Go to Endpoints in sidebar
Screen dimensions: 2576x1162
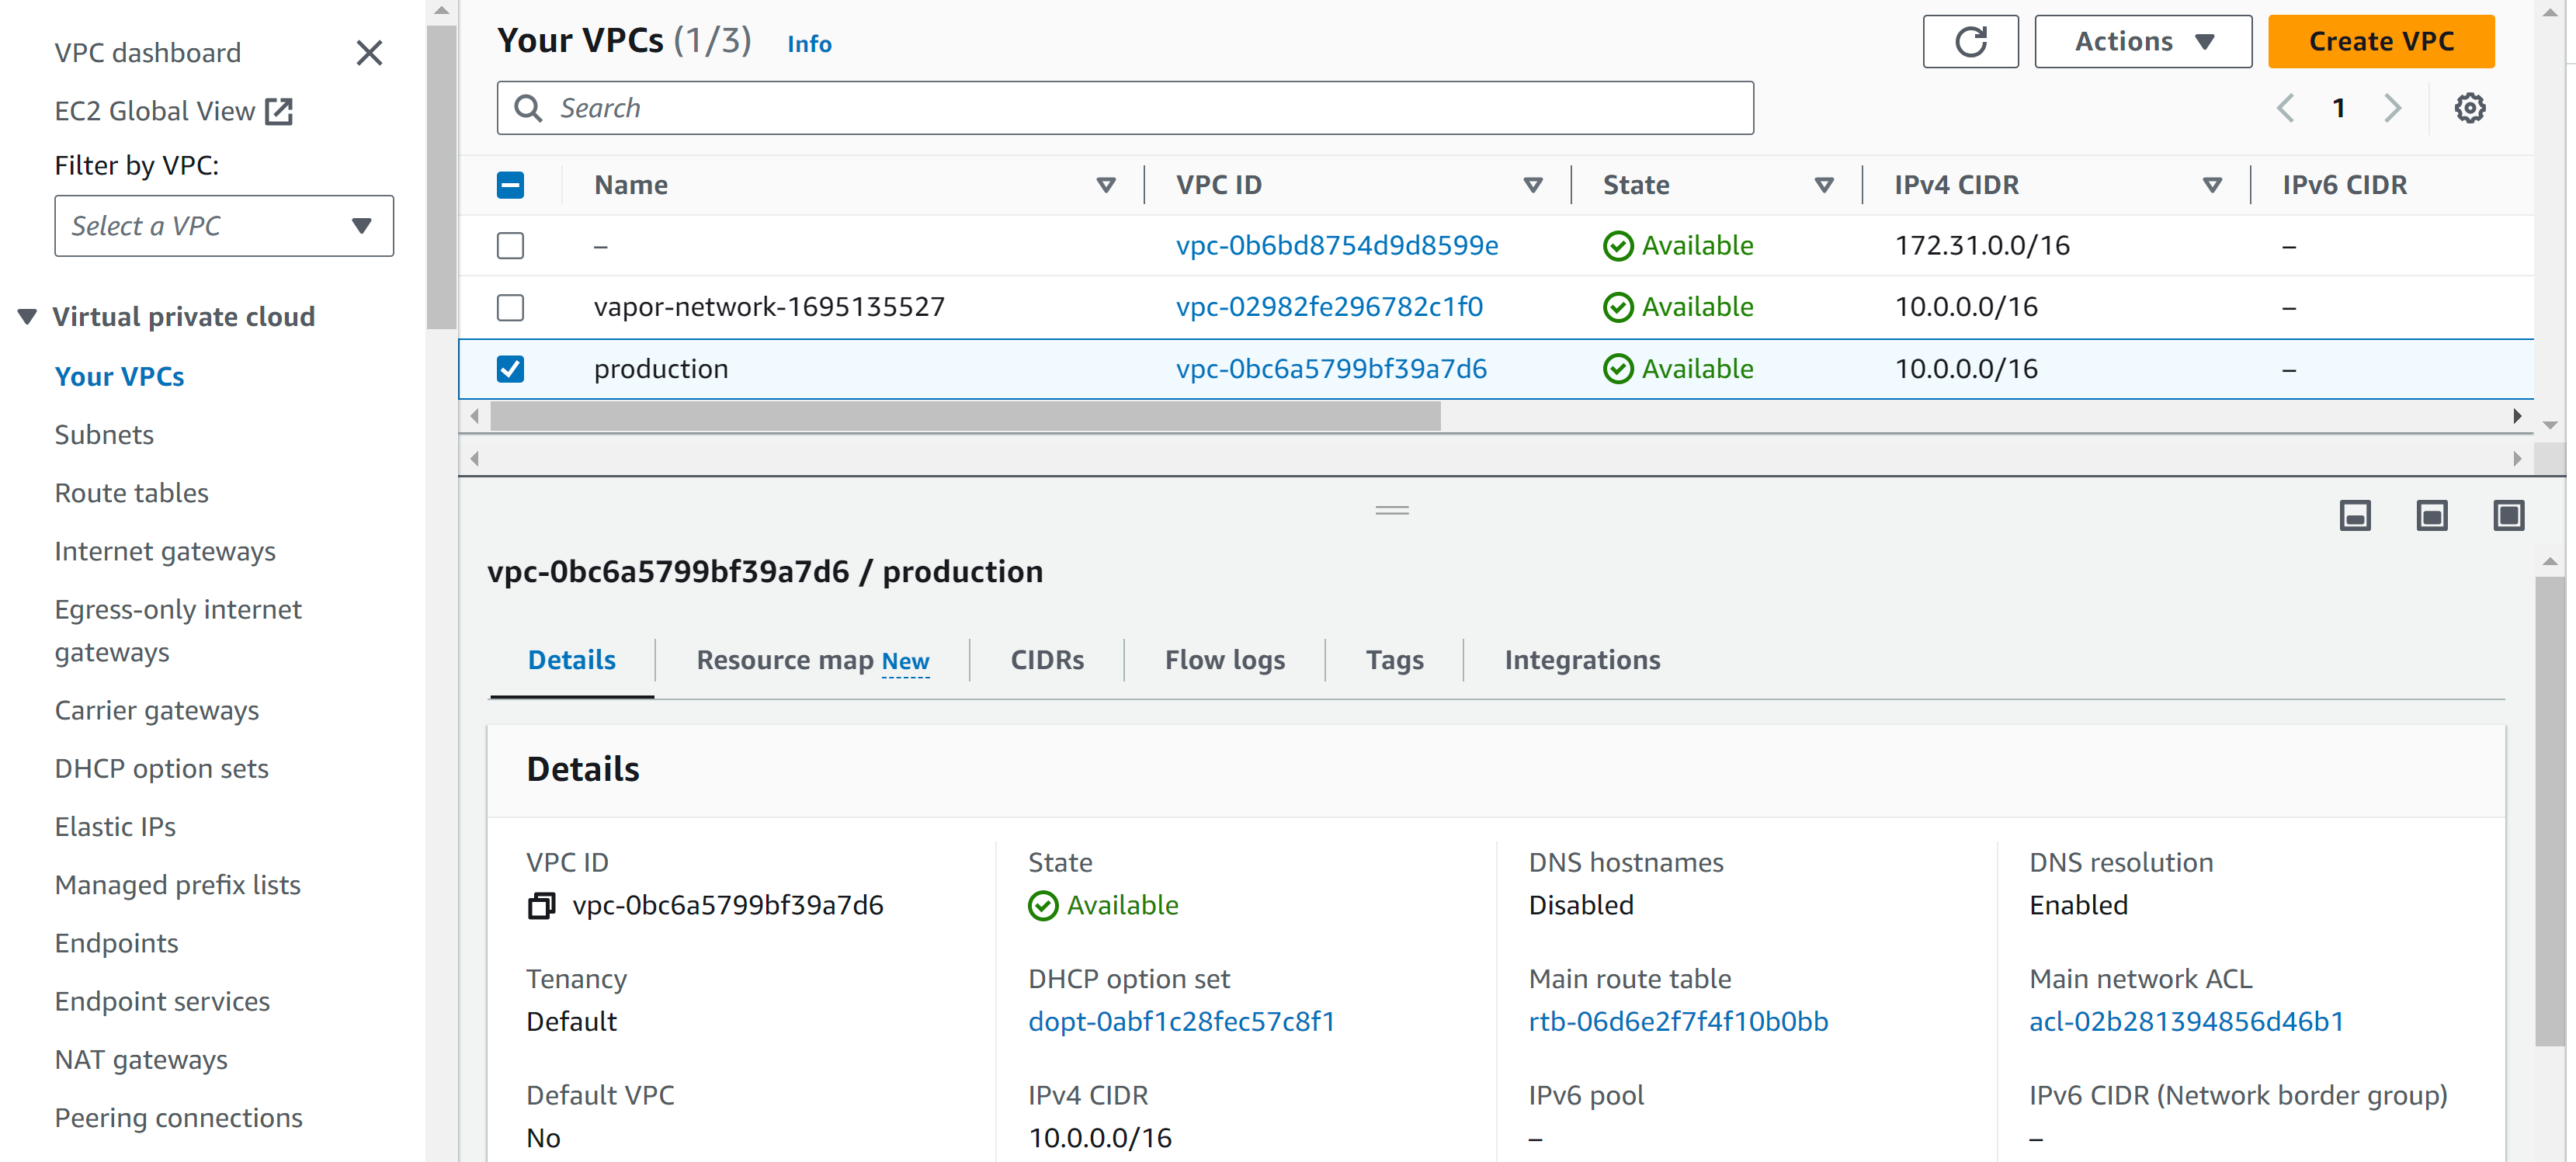117,944
